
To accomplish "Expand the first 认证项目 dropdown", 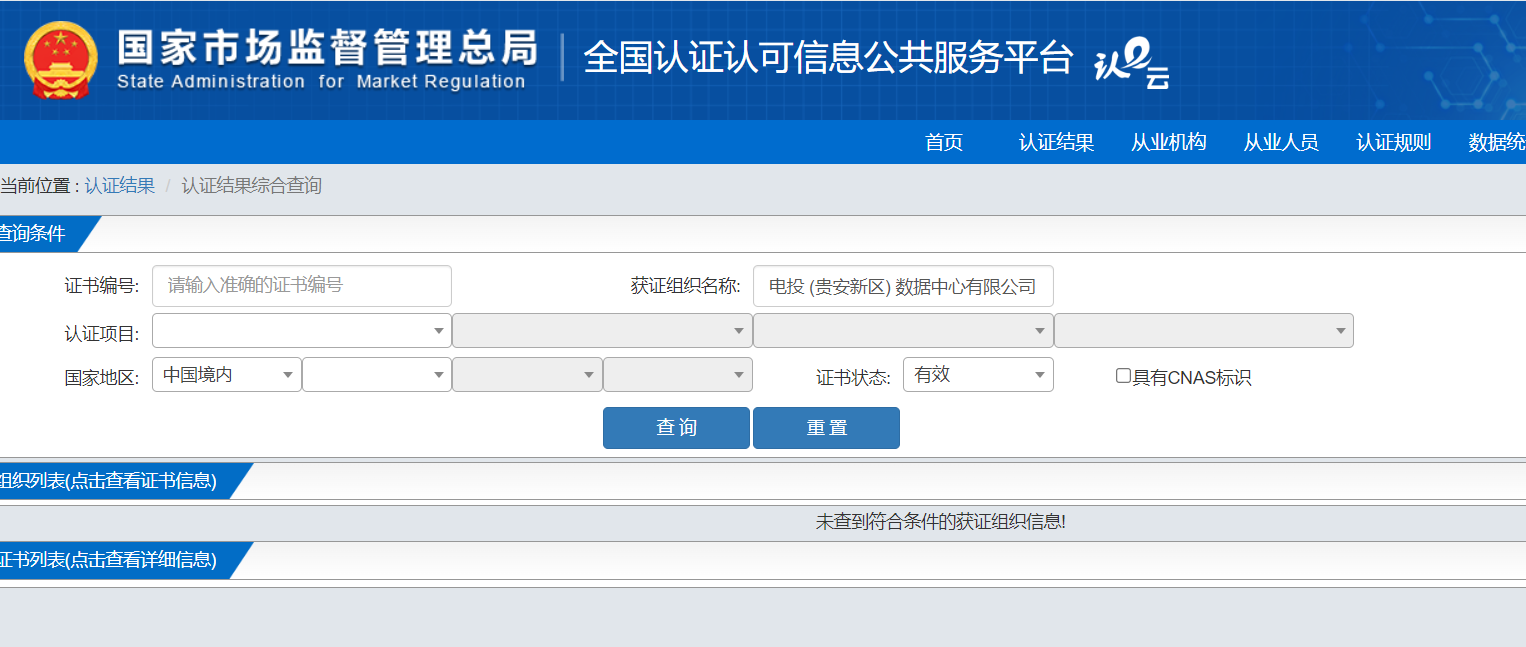I will click(x=302, y=331).
